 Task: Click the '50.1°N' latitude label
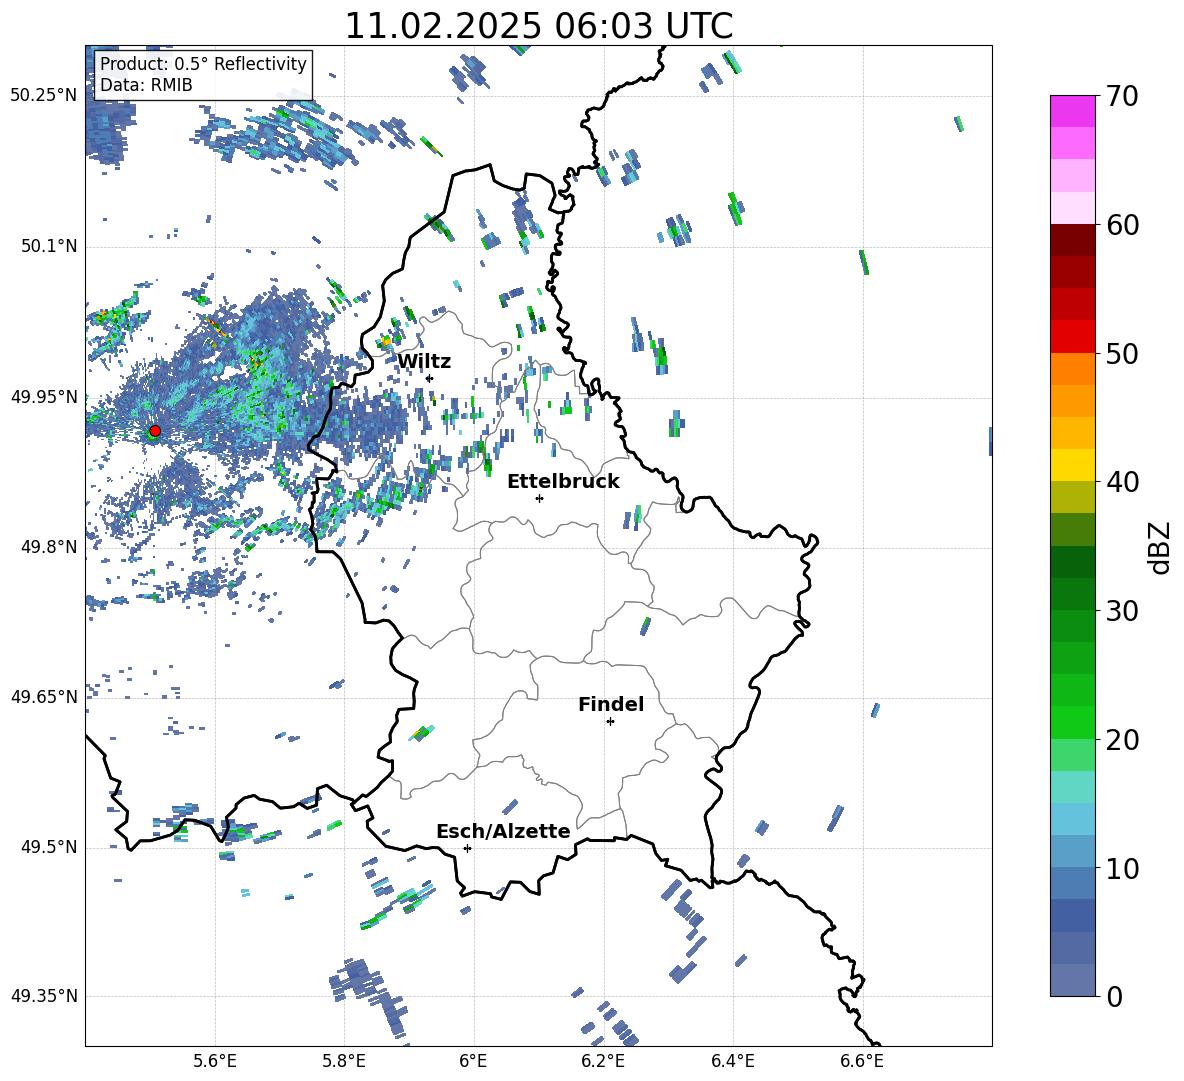[x=49, y=246]
